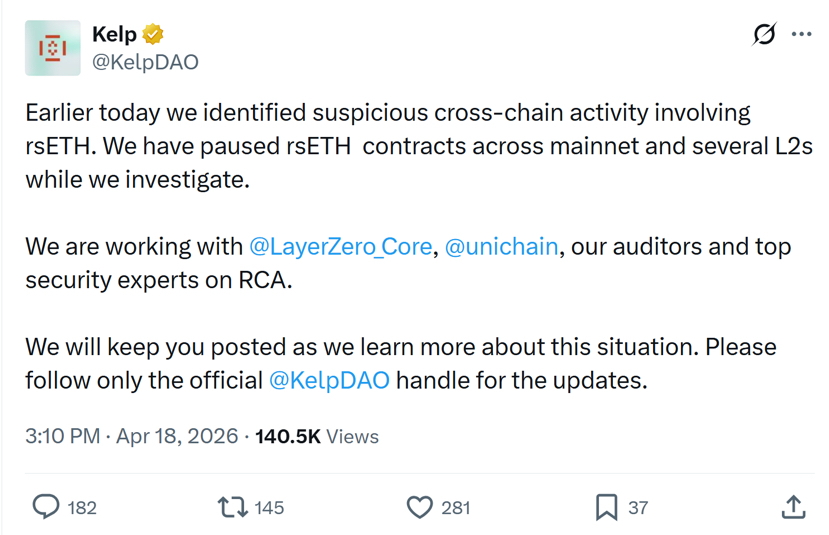829x535 pixels.
Task: Click the gold verified badge next to Kelp
Action: [153, 35]
